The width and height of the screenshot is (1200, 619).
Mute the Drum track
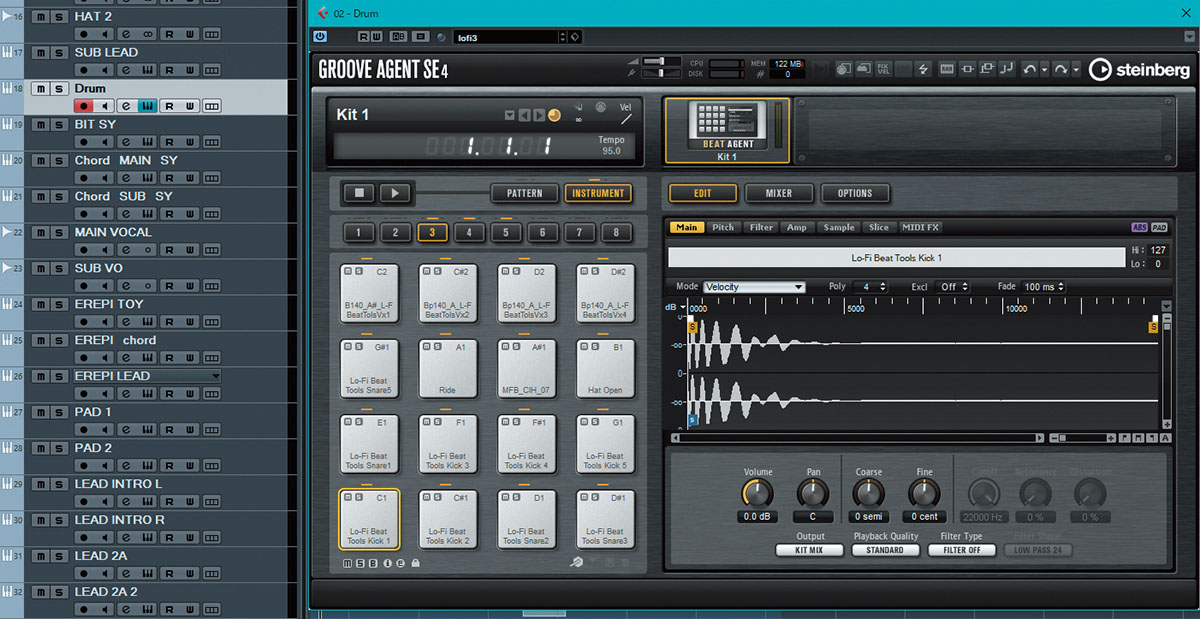pos(41,89)
